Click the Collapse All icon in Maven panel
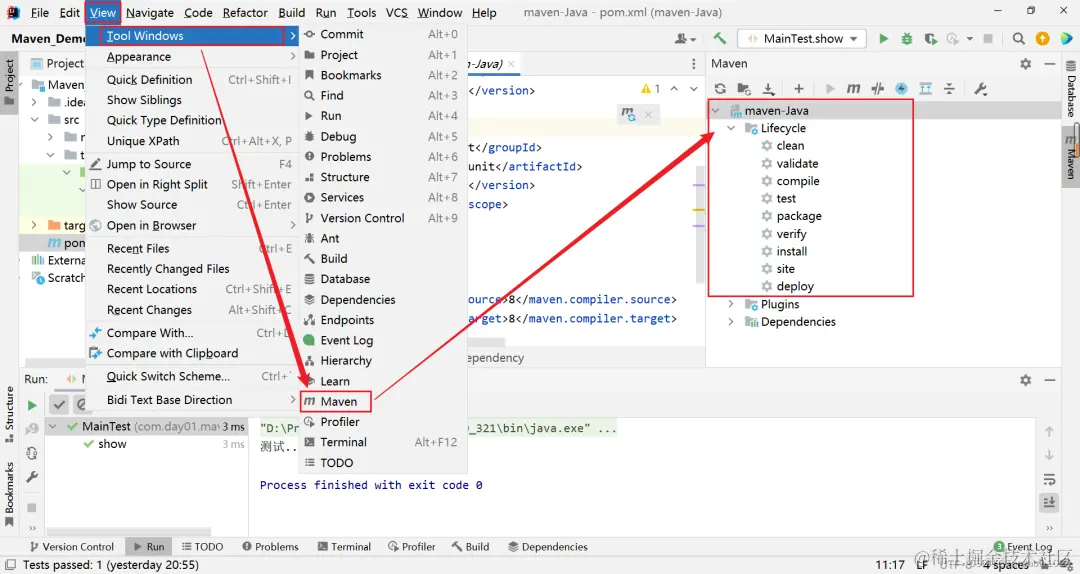 [949, 88]
